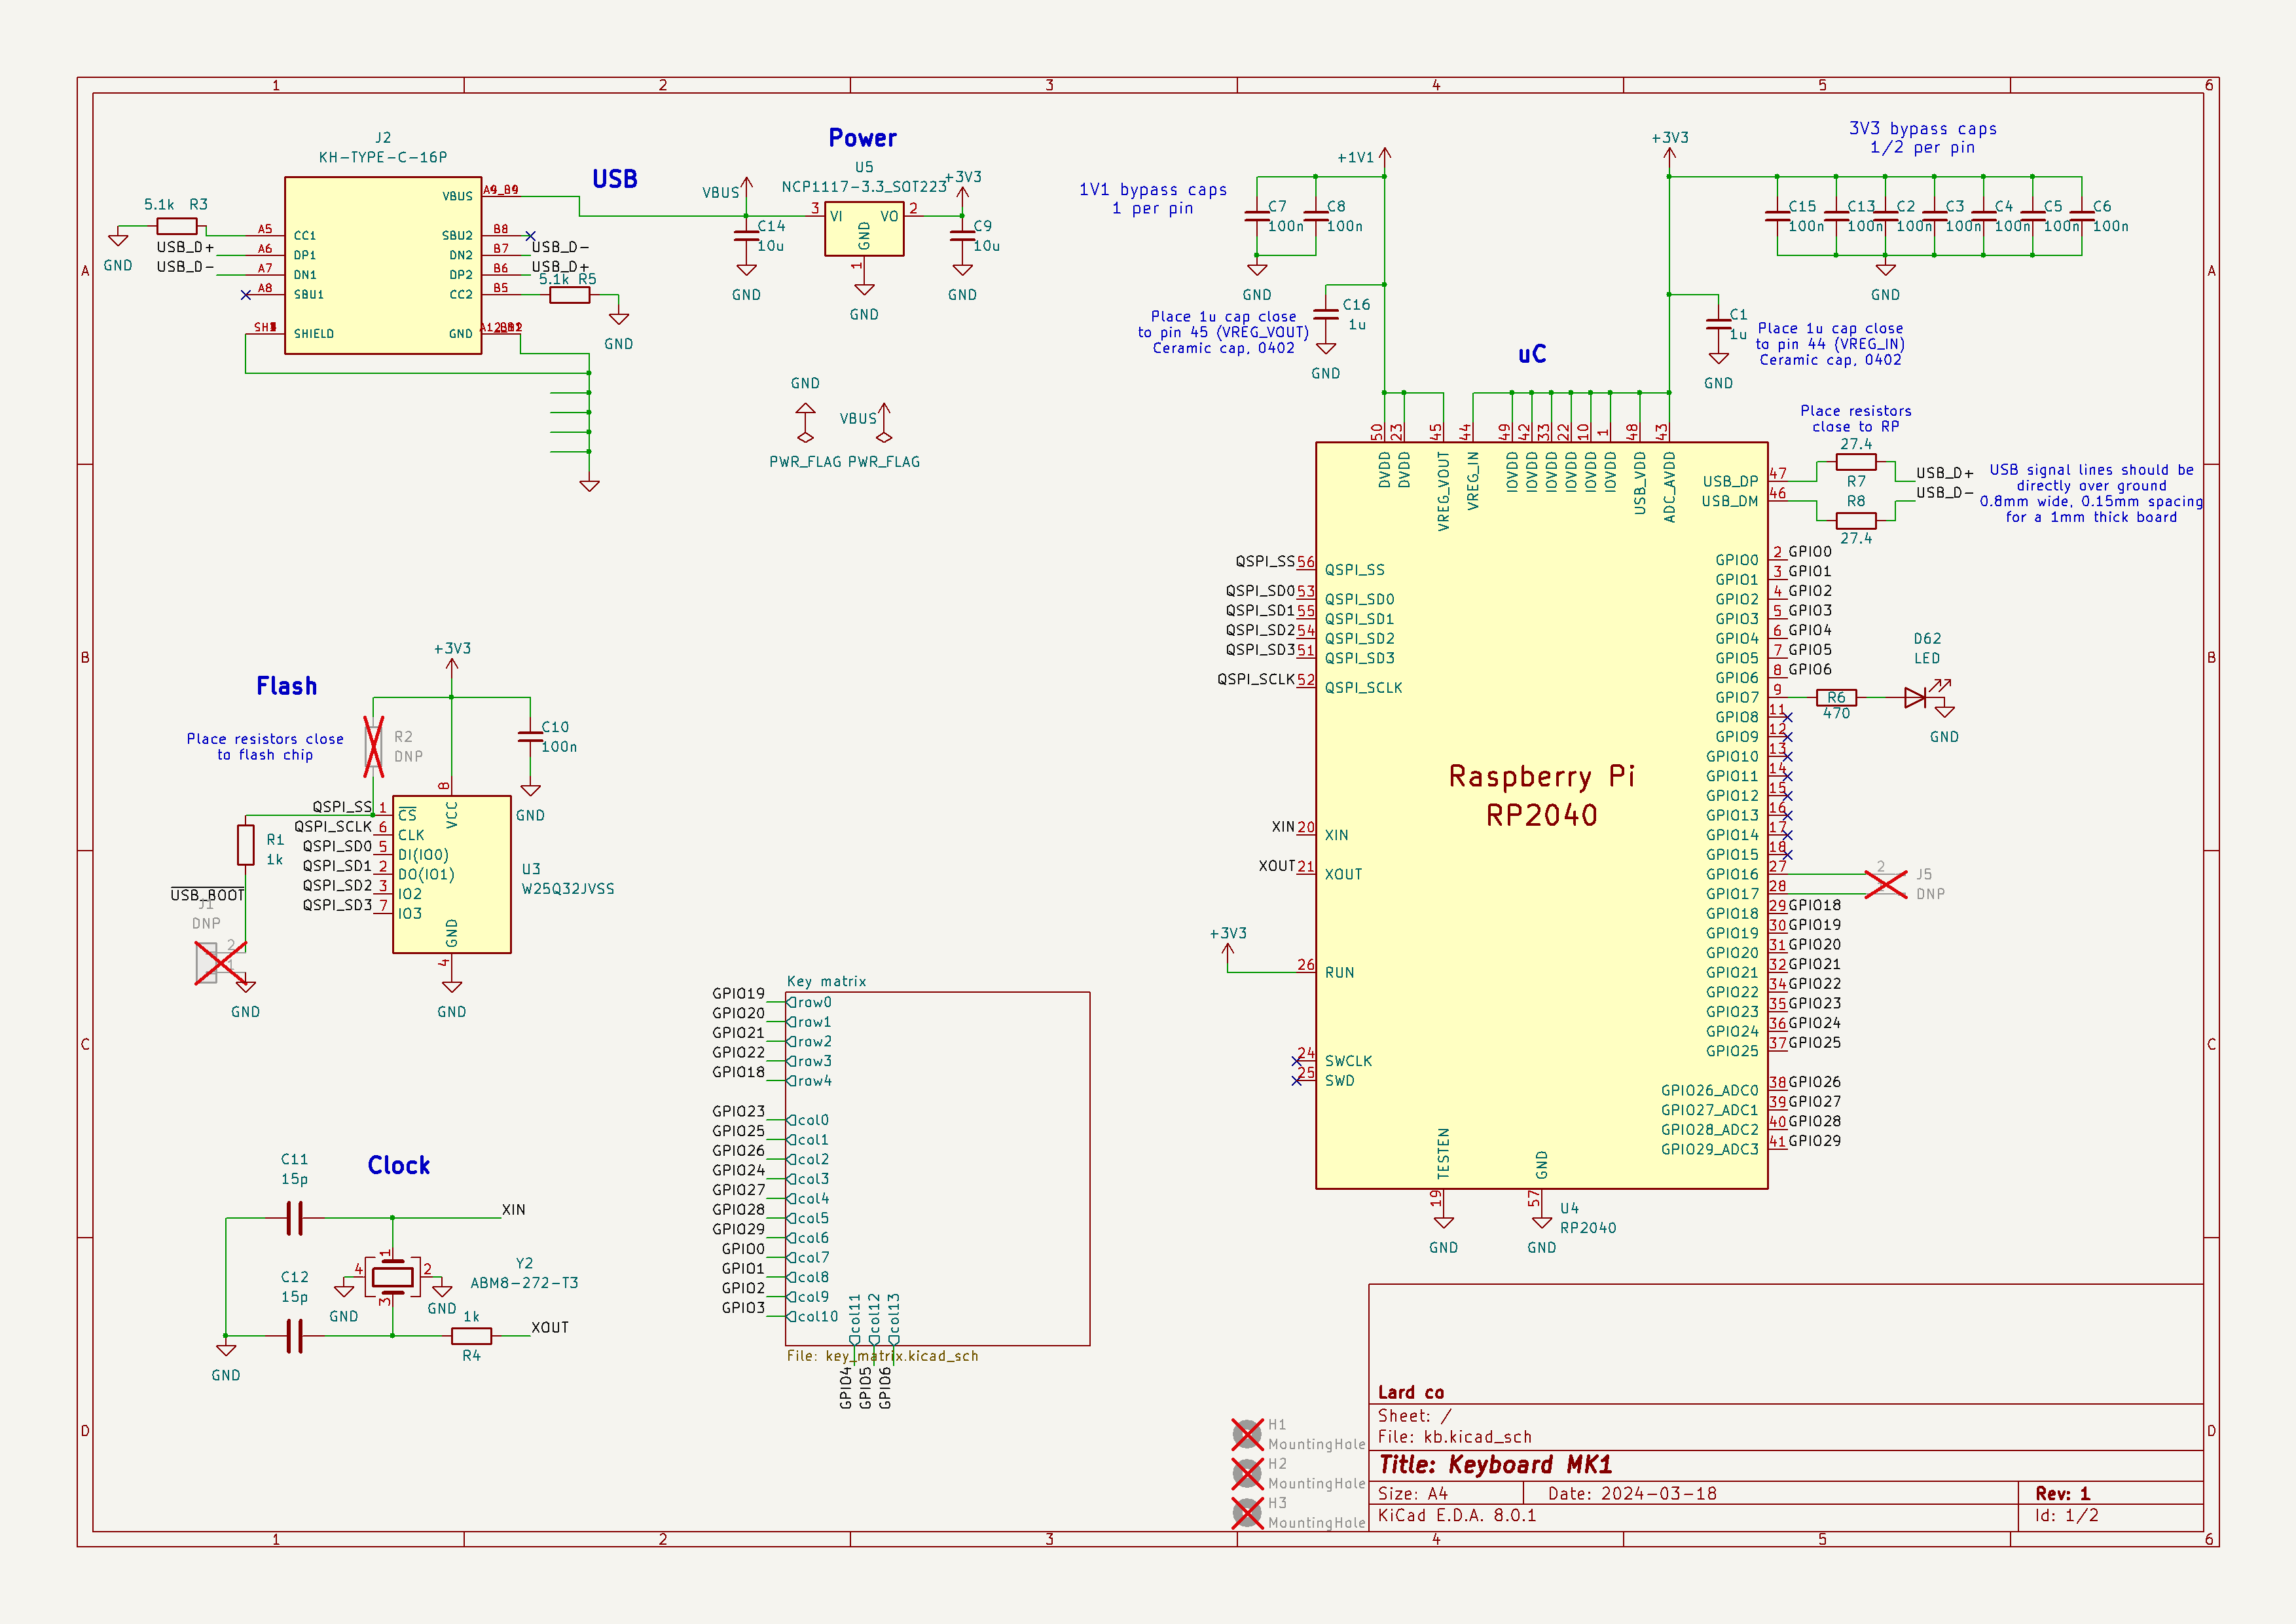Click the '1V1 bypass caps 1 per pin' note
Image resolution: width=2296 pixels, height=1624 pixels.
(1152, 198)
